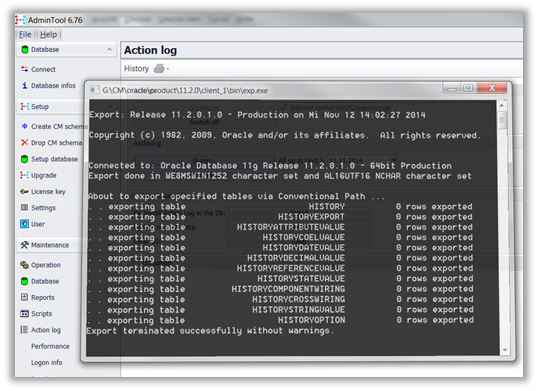
Task: Click the Drop CM schema red X icon
Action: [24, 142]
